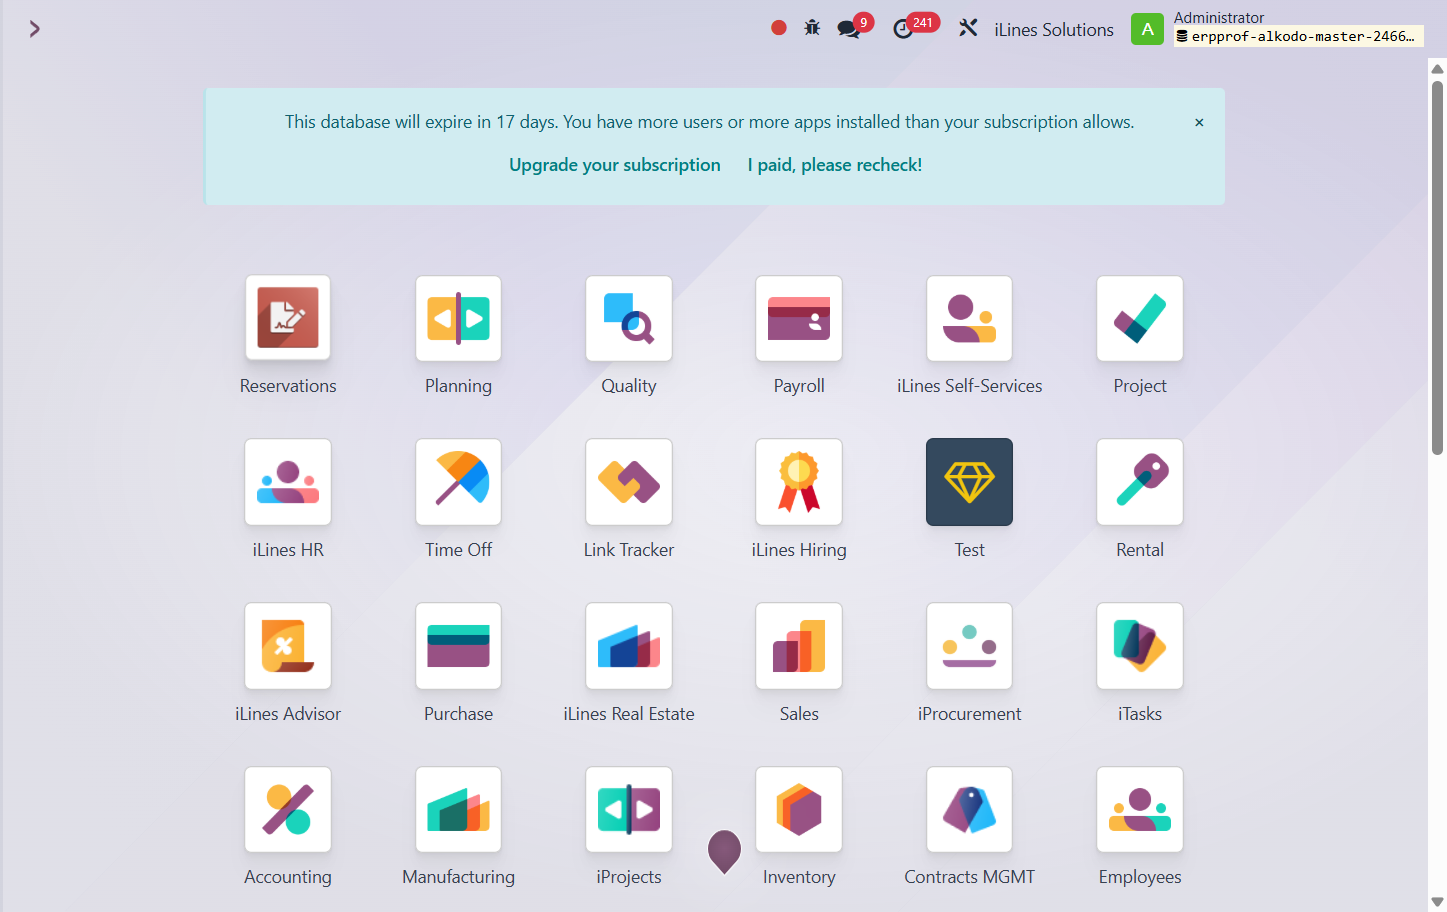The width and height of the screenshot is (1447, 912).
Task: Open iLines Self-Services app
Action: (x=969, y=318)
